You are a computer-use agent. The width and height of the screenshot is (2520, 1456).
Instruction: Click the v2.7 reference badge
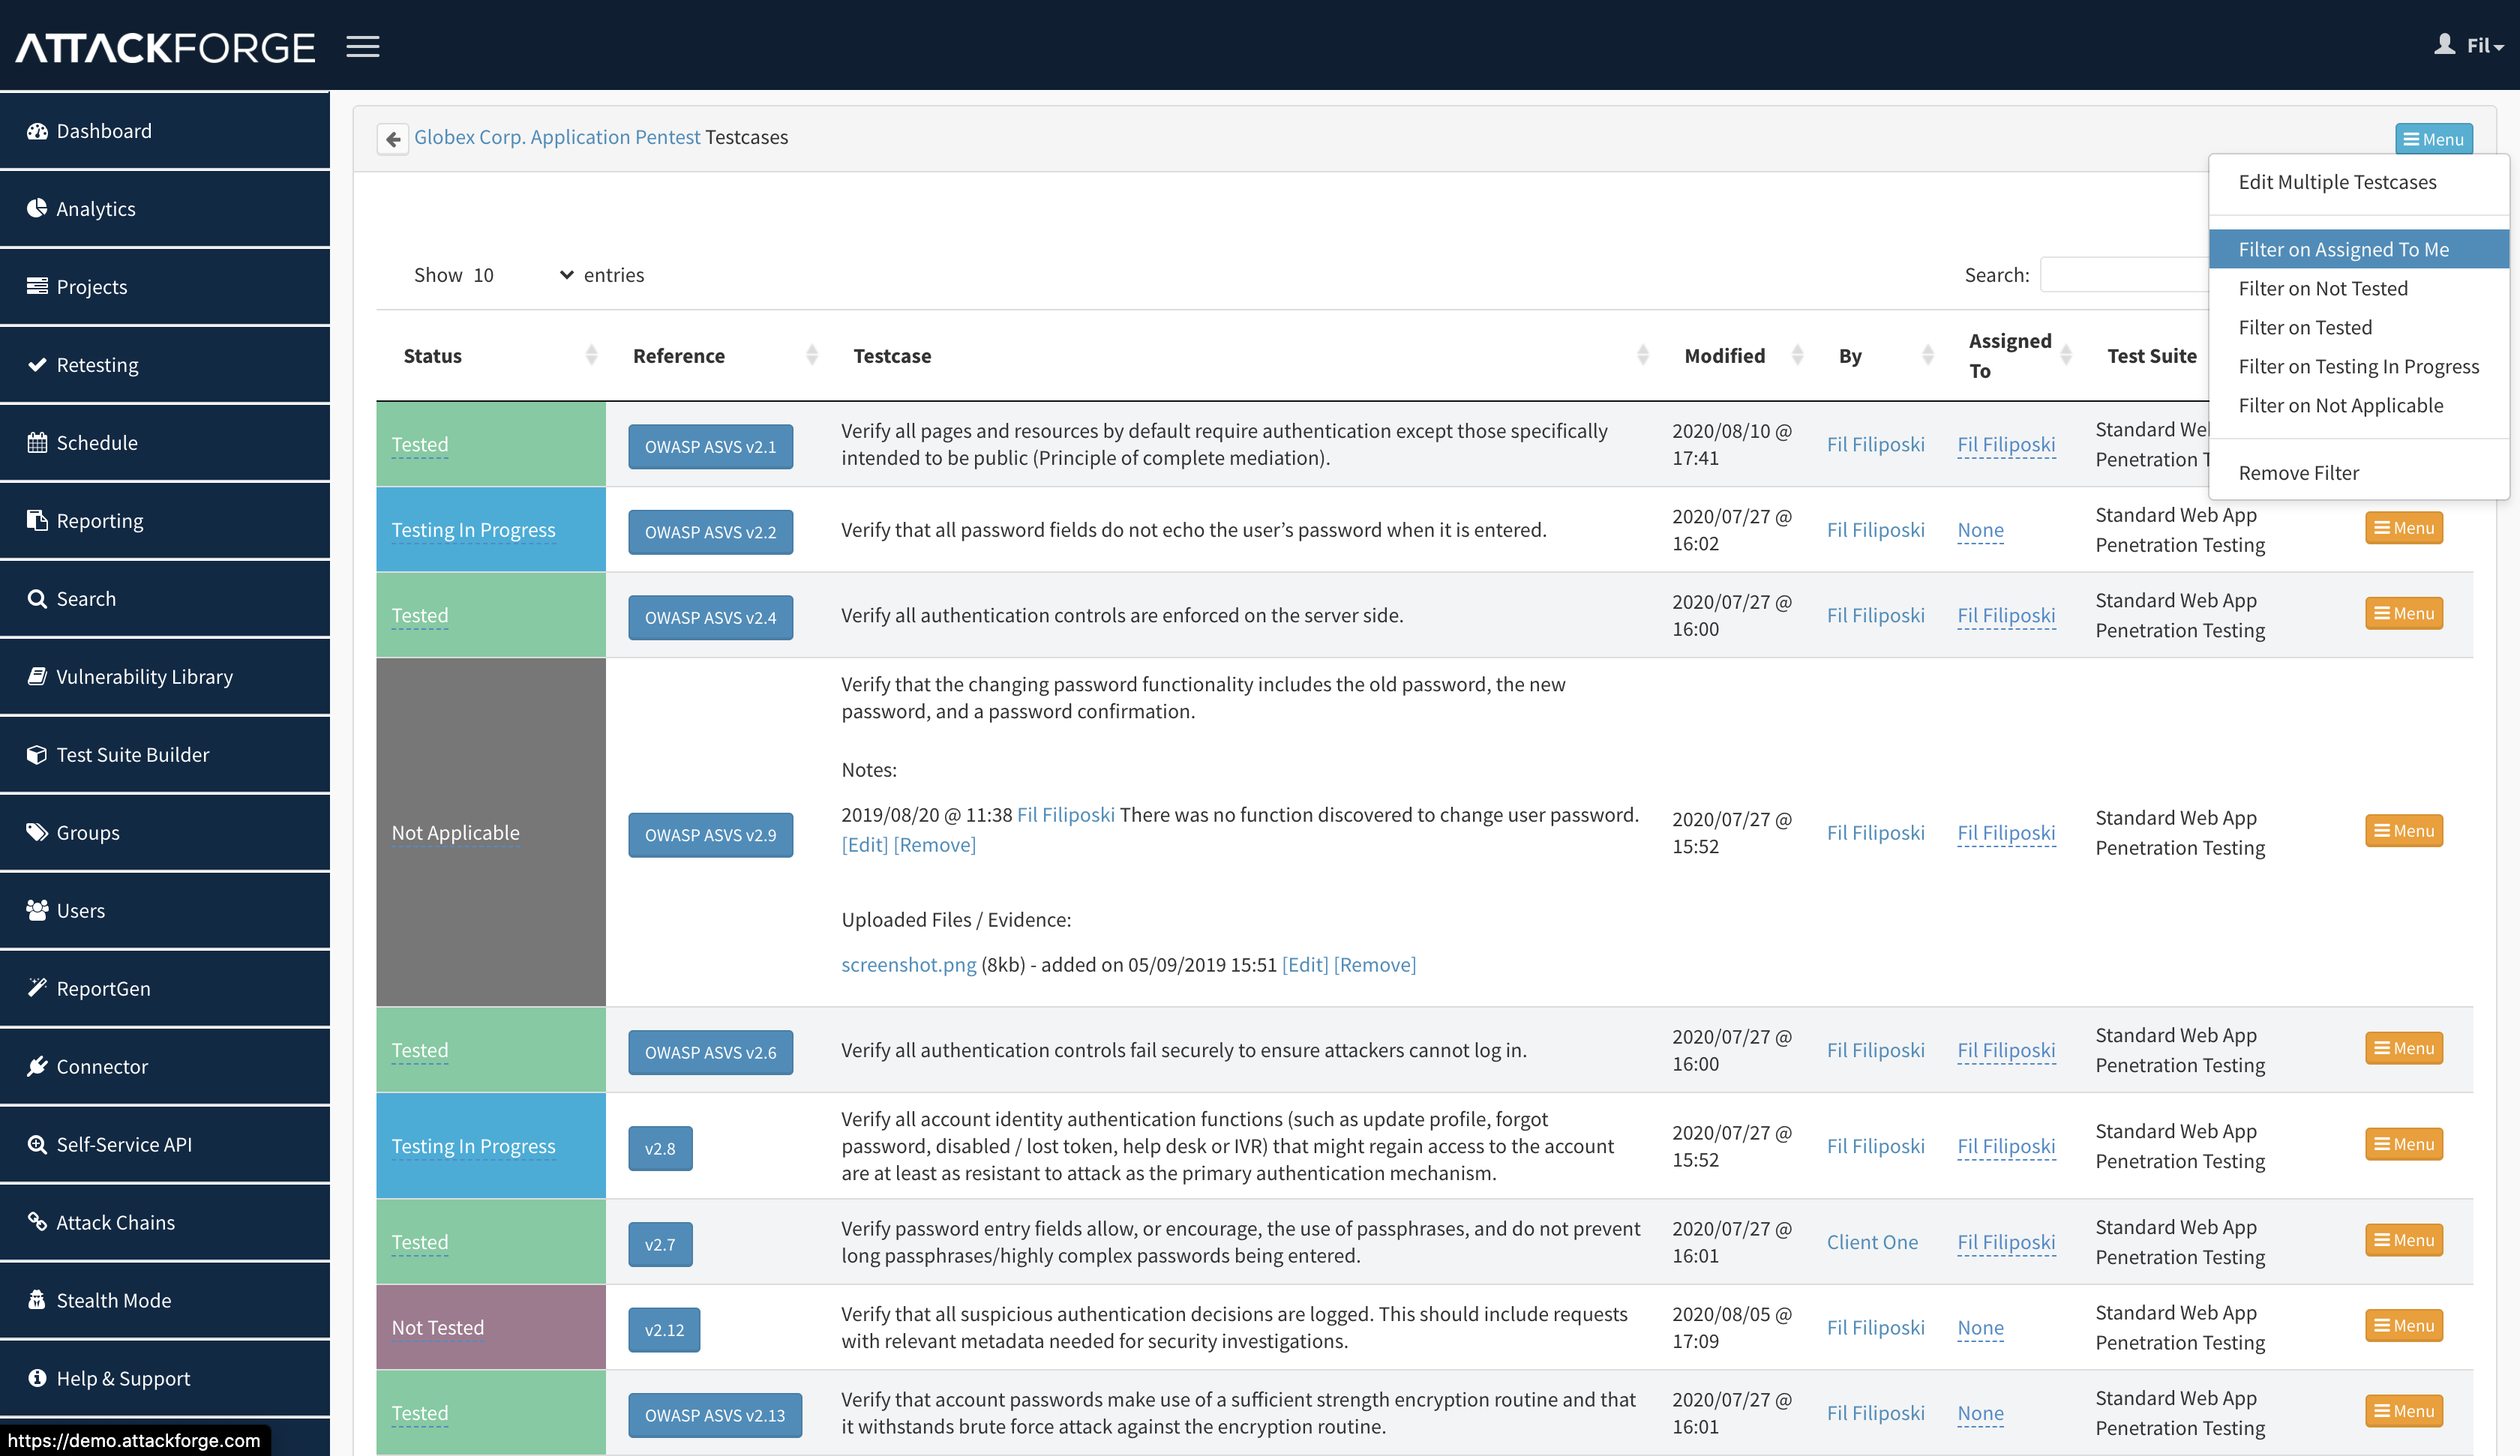pyautogui.click(x=660, y=1244)
